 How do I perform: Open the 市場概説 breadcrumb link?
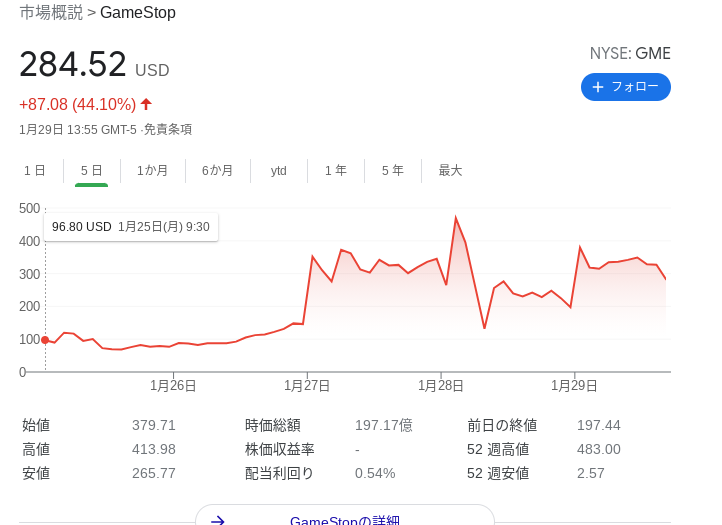point(51,12)
